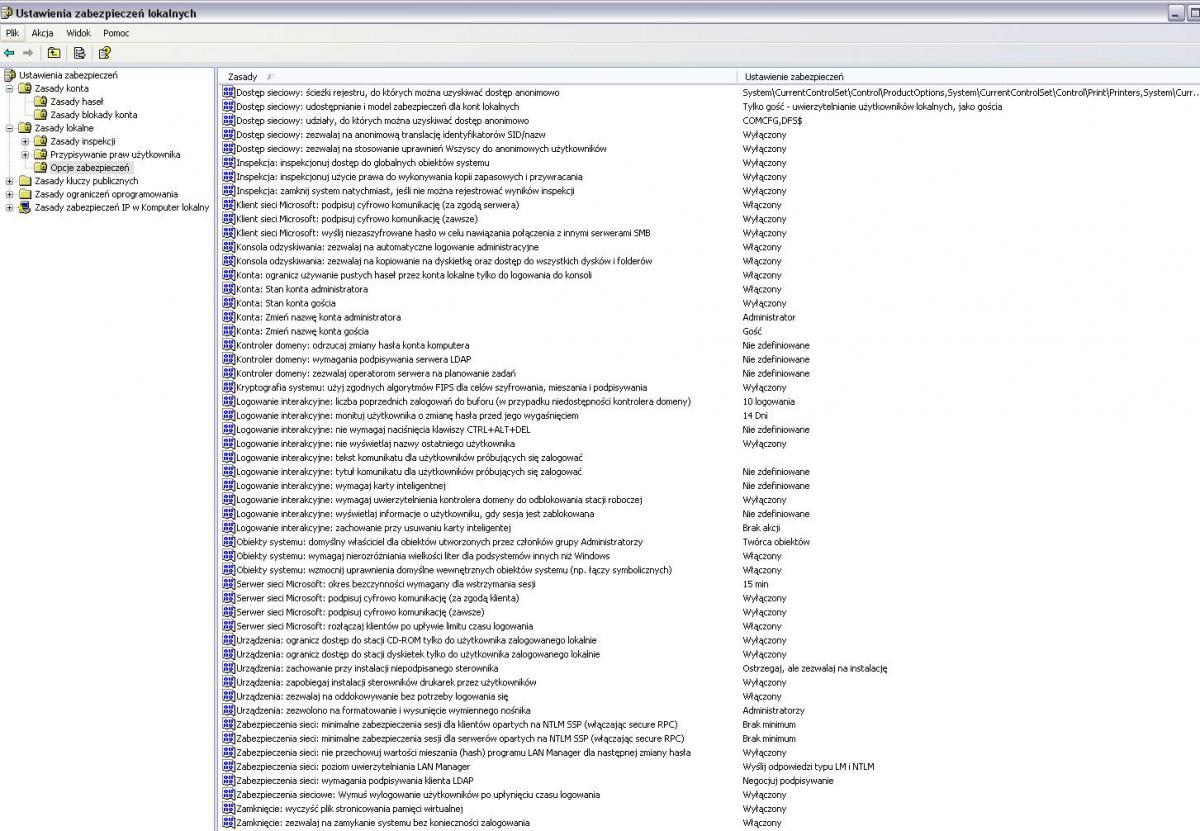Select the Przypisywanie praw użytkownika label

point(115,155)
